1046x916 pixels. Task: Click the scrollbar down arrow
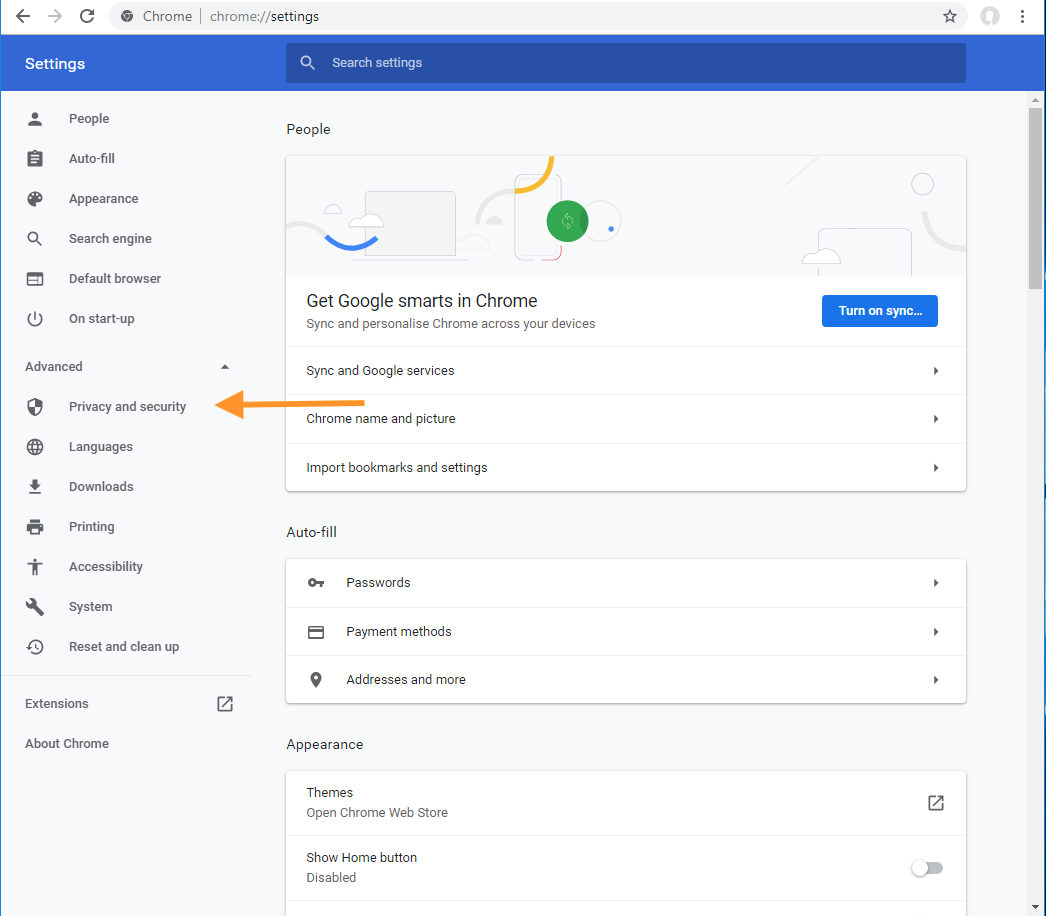[x=1035, y=907]
